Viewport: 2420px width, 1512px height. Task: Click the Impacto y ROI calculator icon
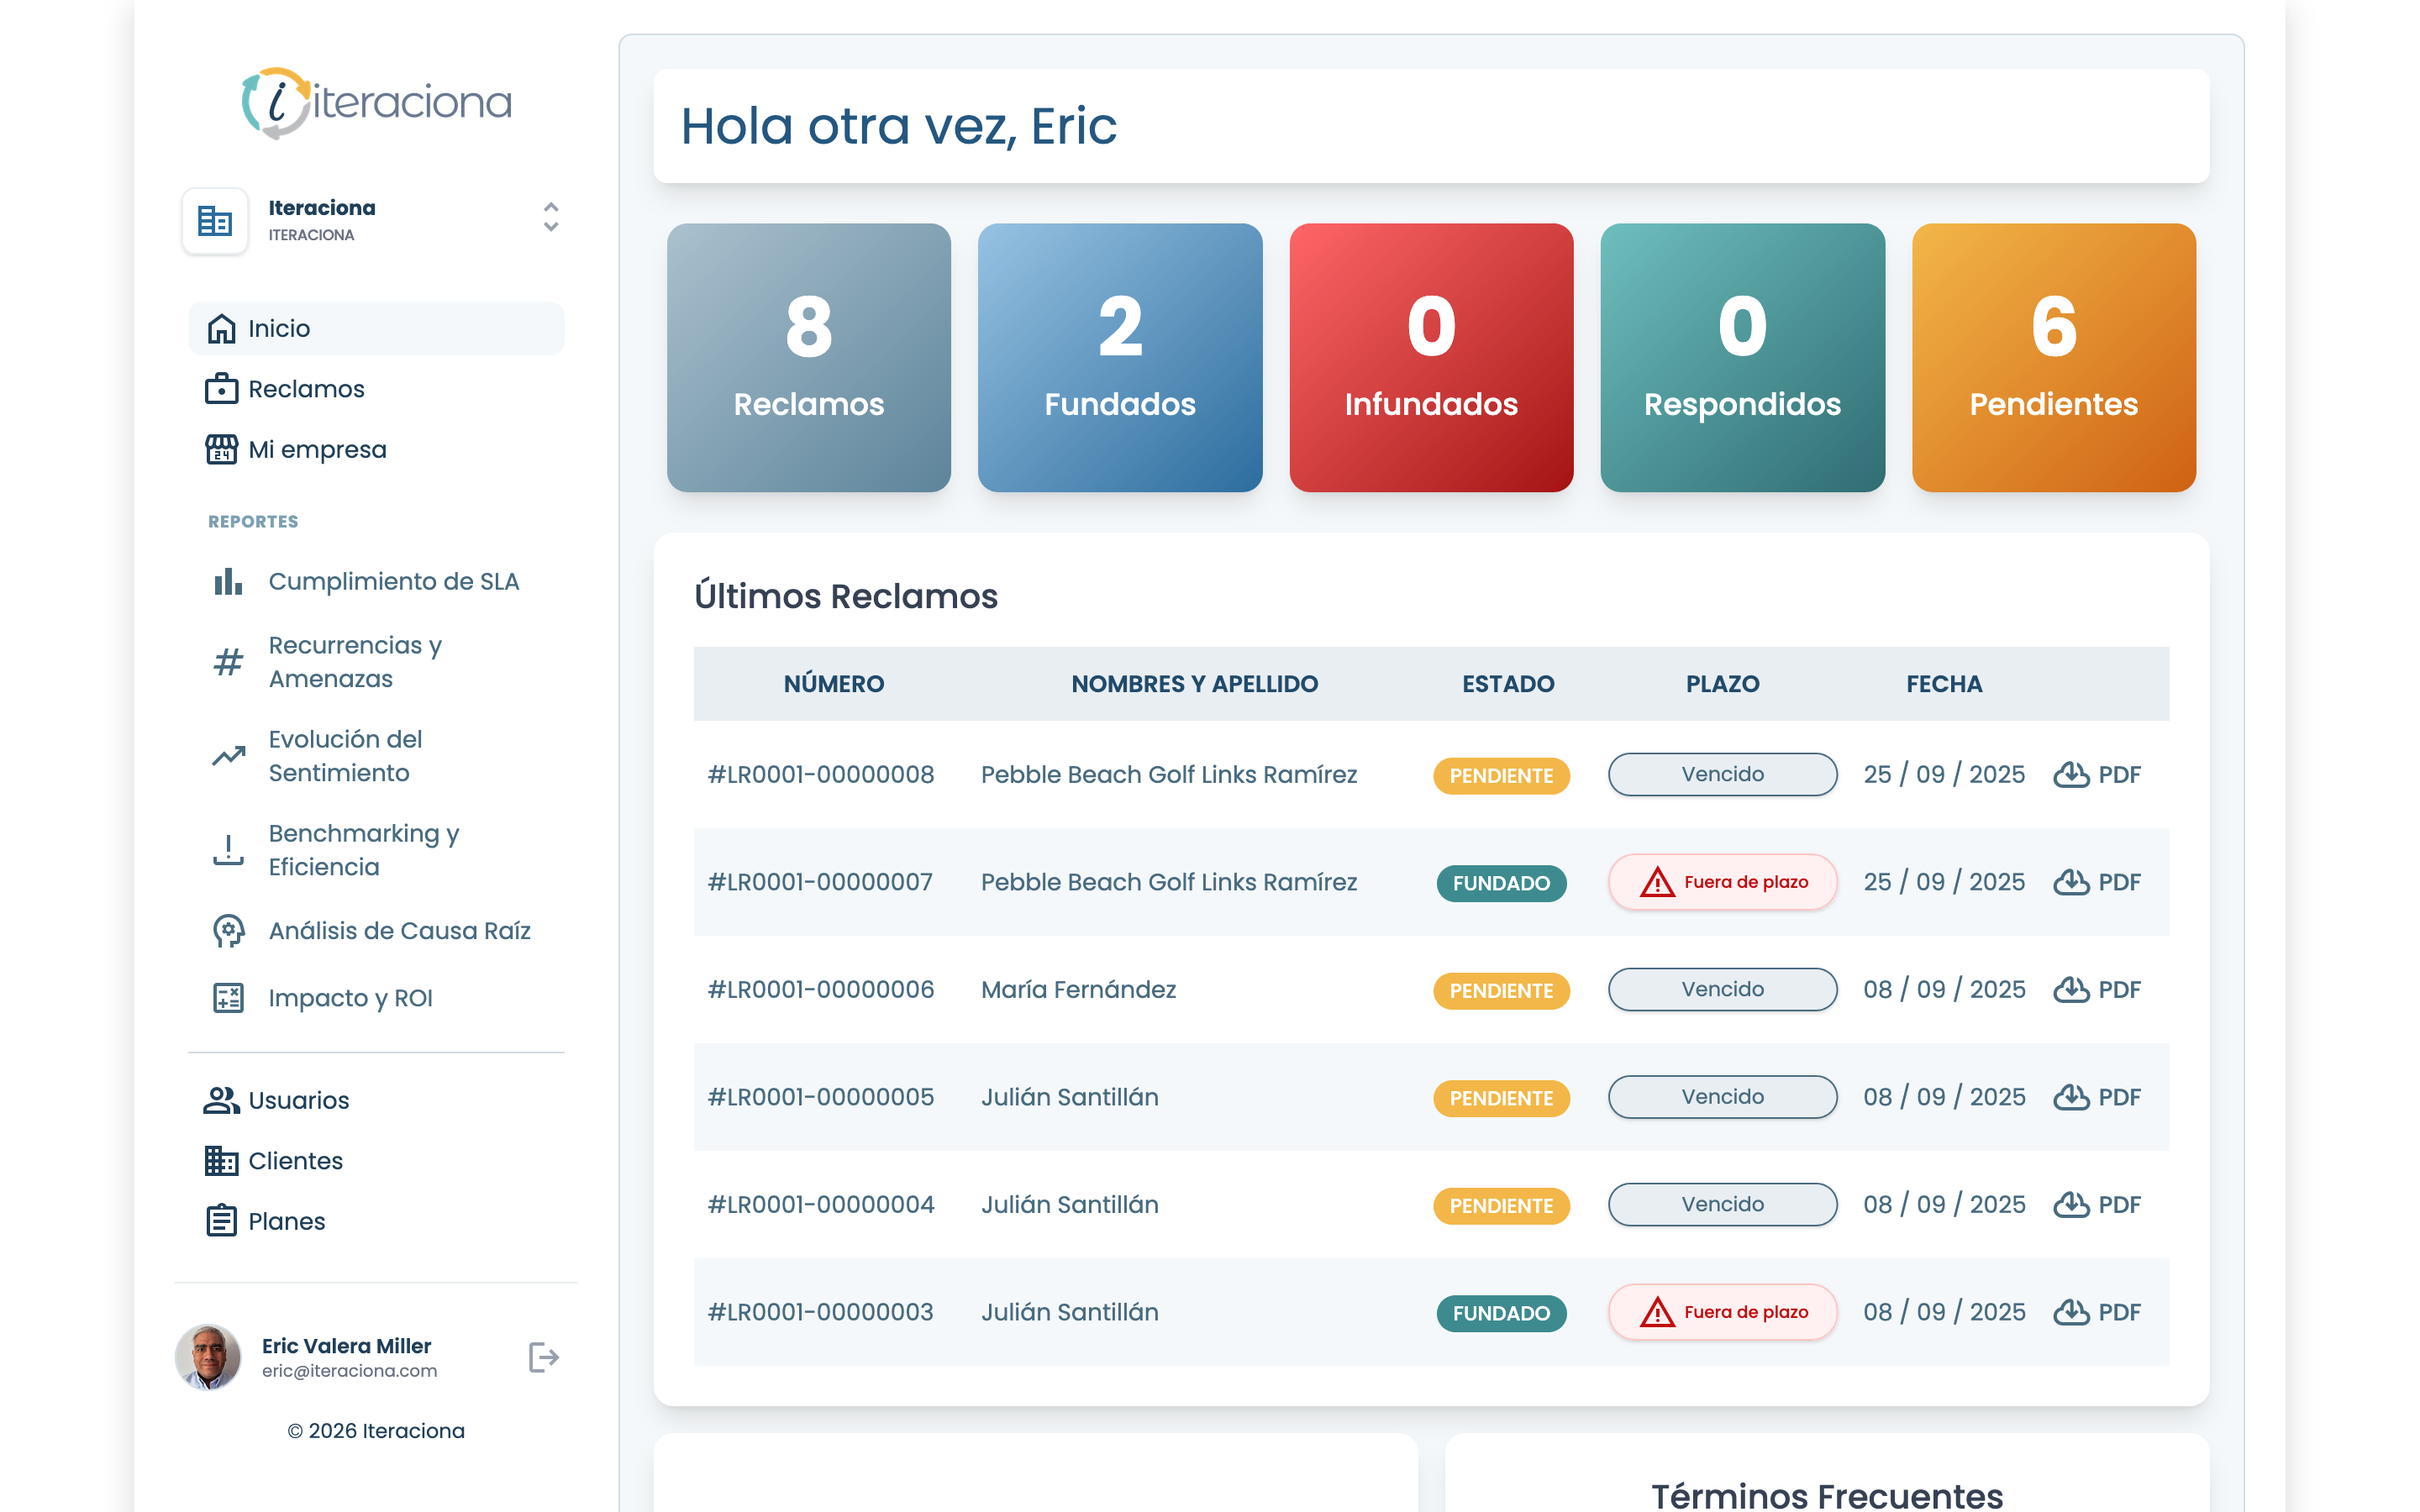pos(228,998)
